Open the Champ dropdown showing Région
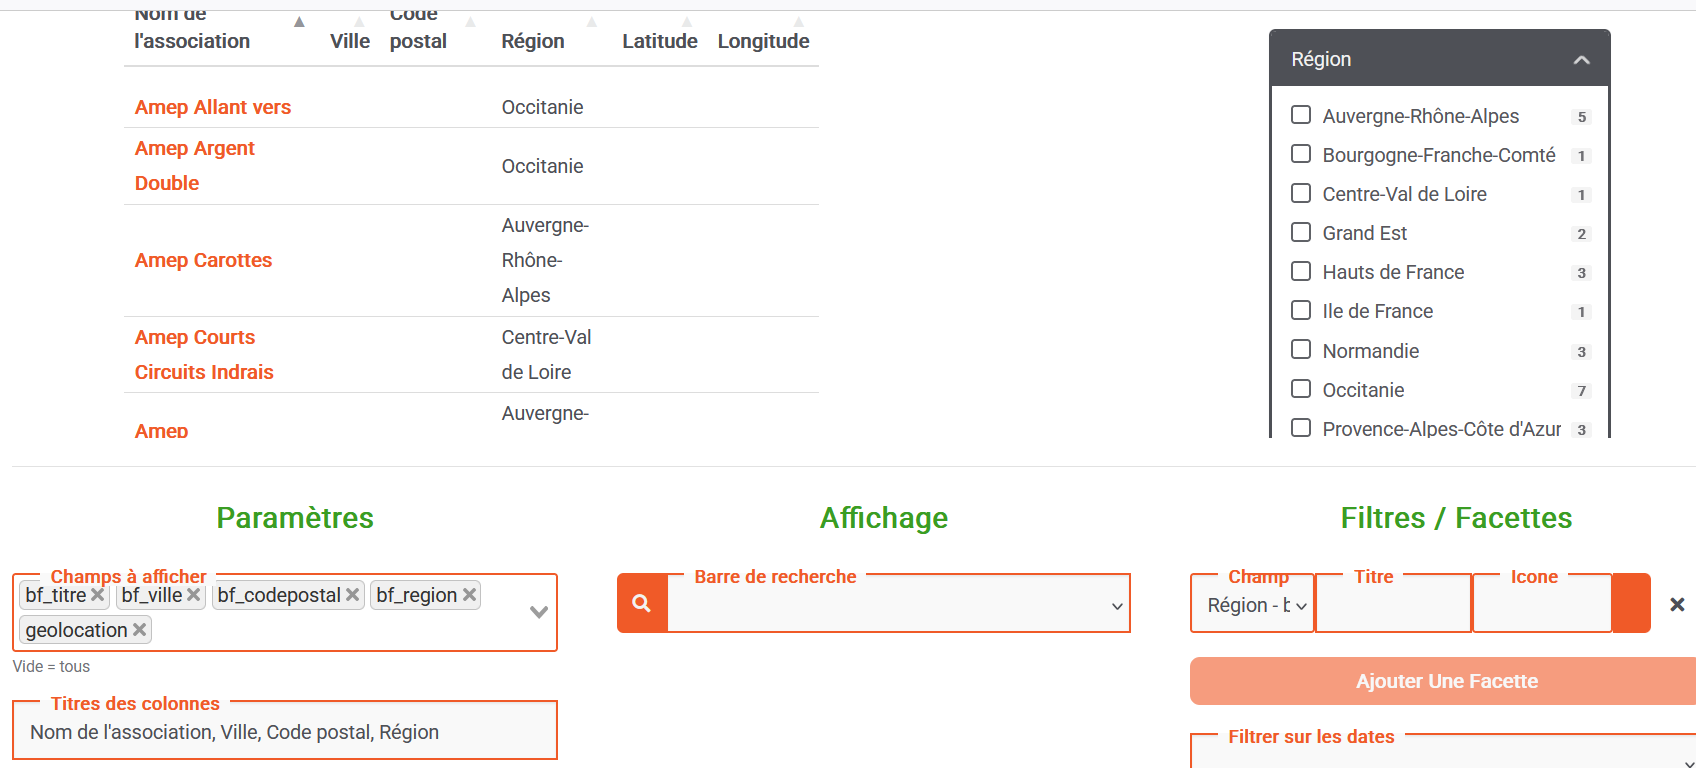 coord(1253,605)
